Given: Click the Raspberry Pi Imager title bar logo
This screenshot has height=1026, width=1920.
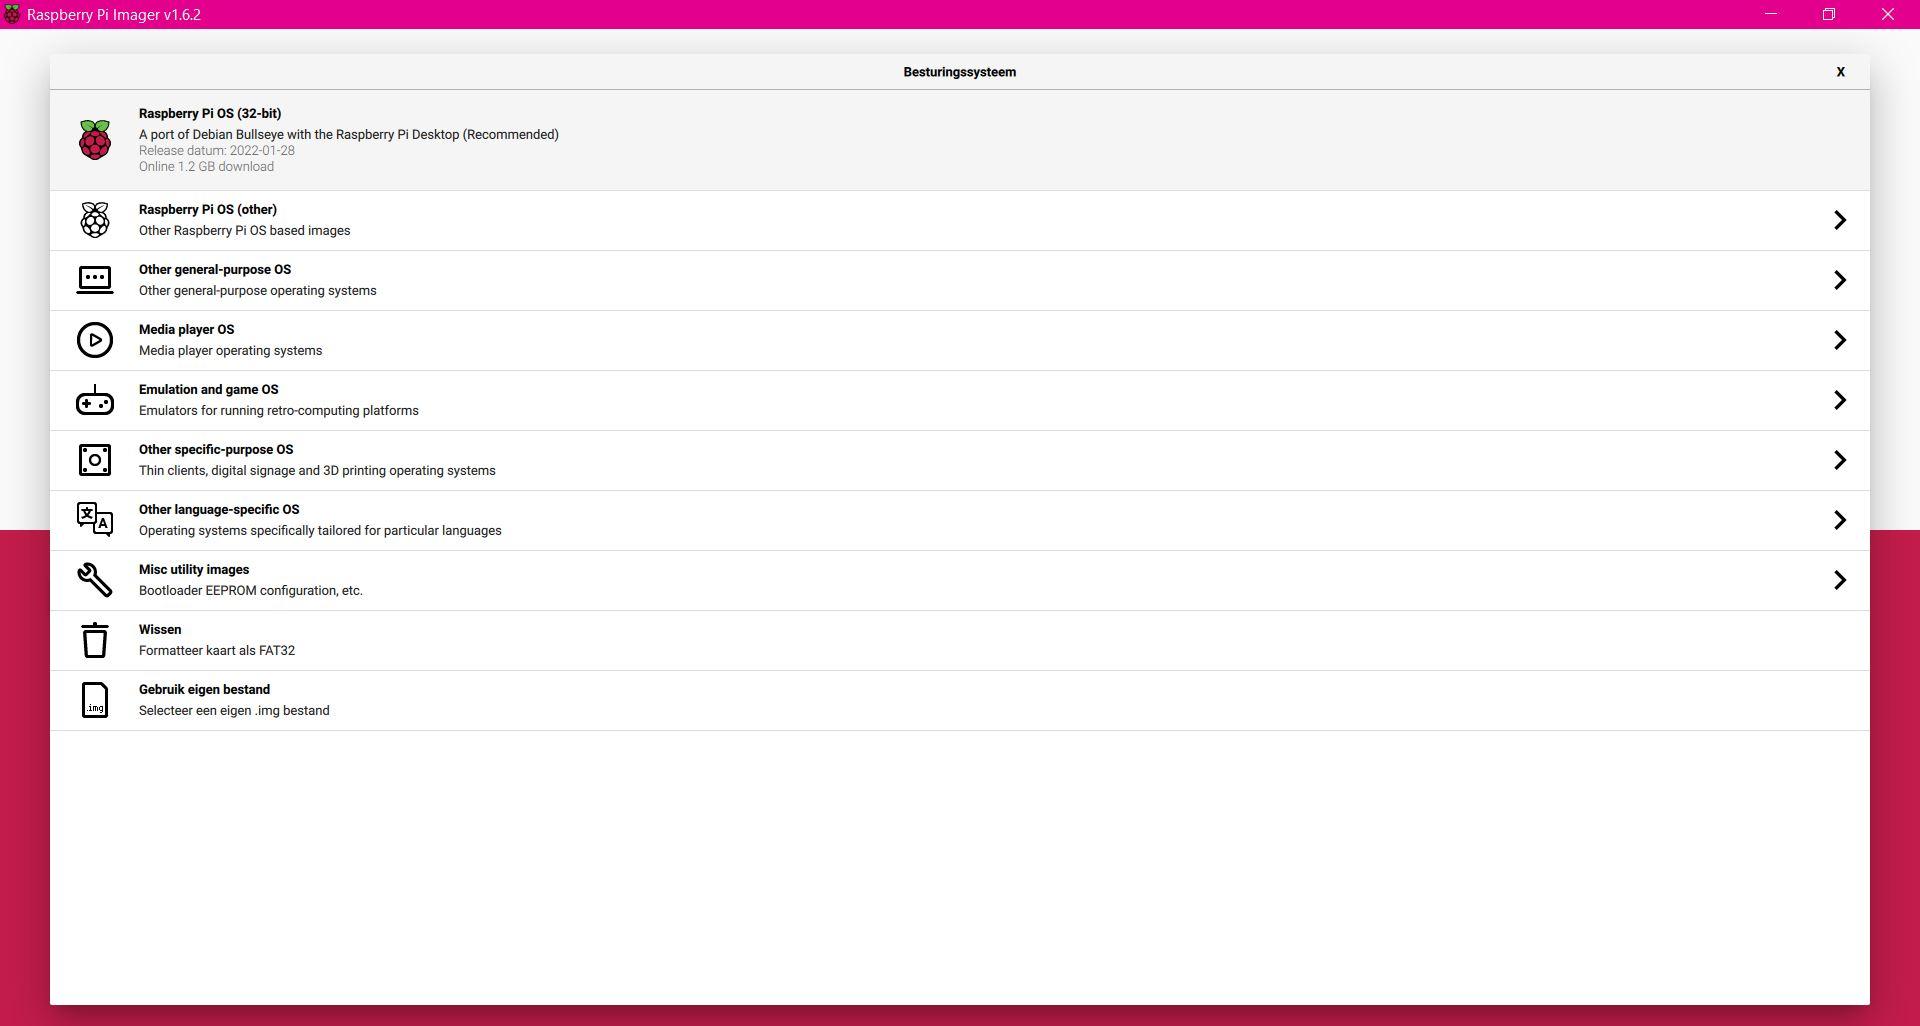Looking at the screenshot, I should [x=12, y=14].
